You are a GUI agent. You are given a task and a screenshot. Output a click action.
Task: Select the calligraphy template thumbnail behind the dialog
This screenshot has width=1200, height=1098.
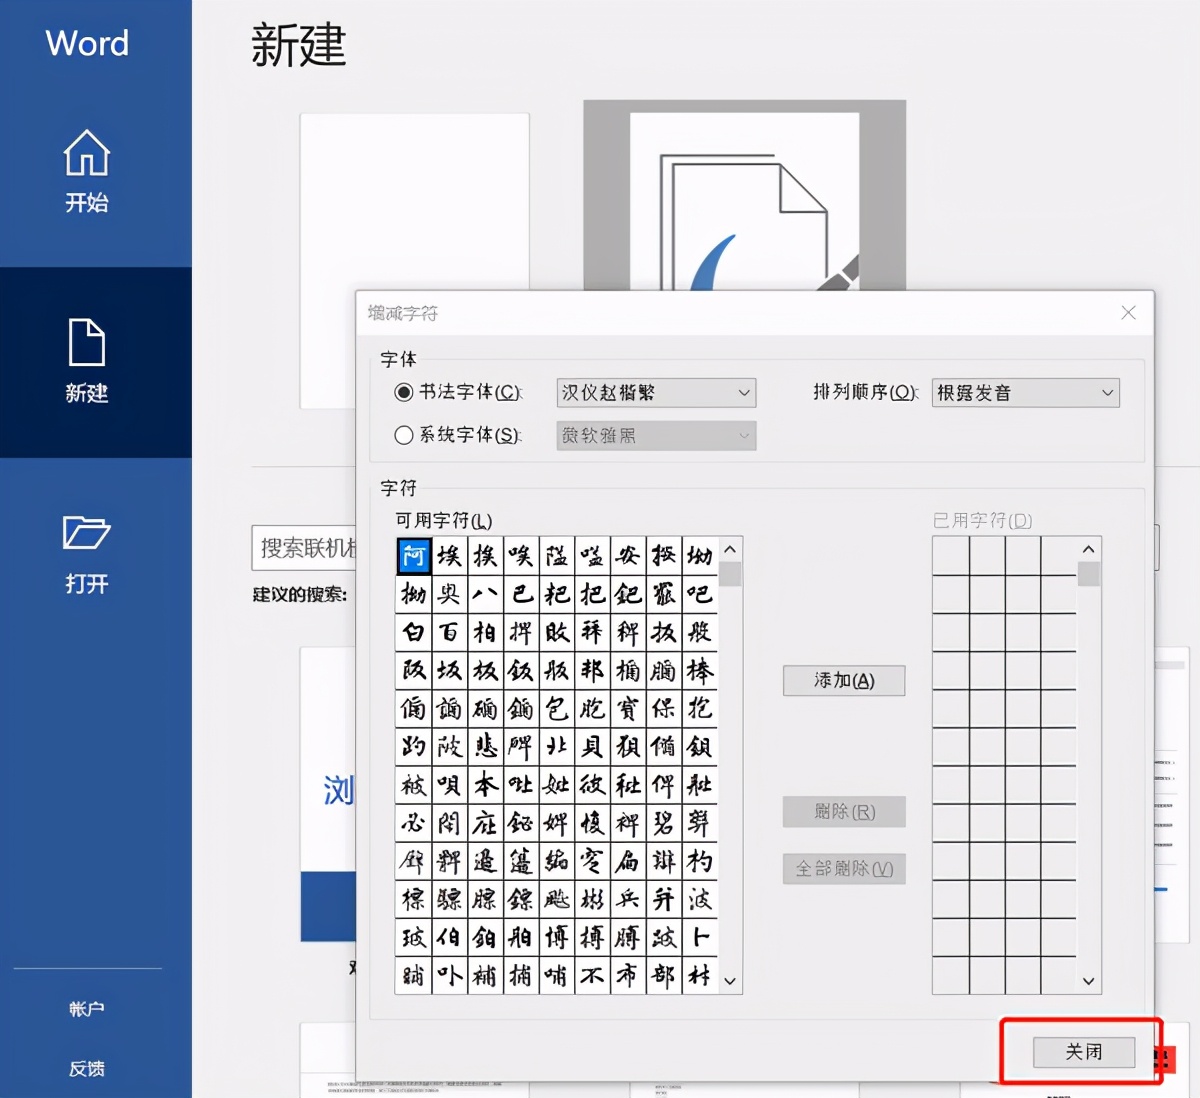(745, 196)
